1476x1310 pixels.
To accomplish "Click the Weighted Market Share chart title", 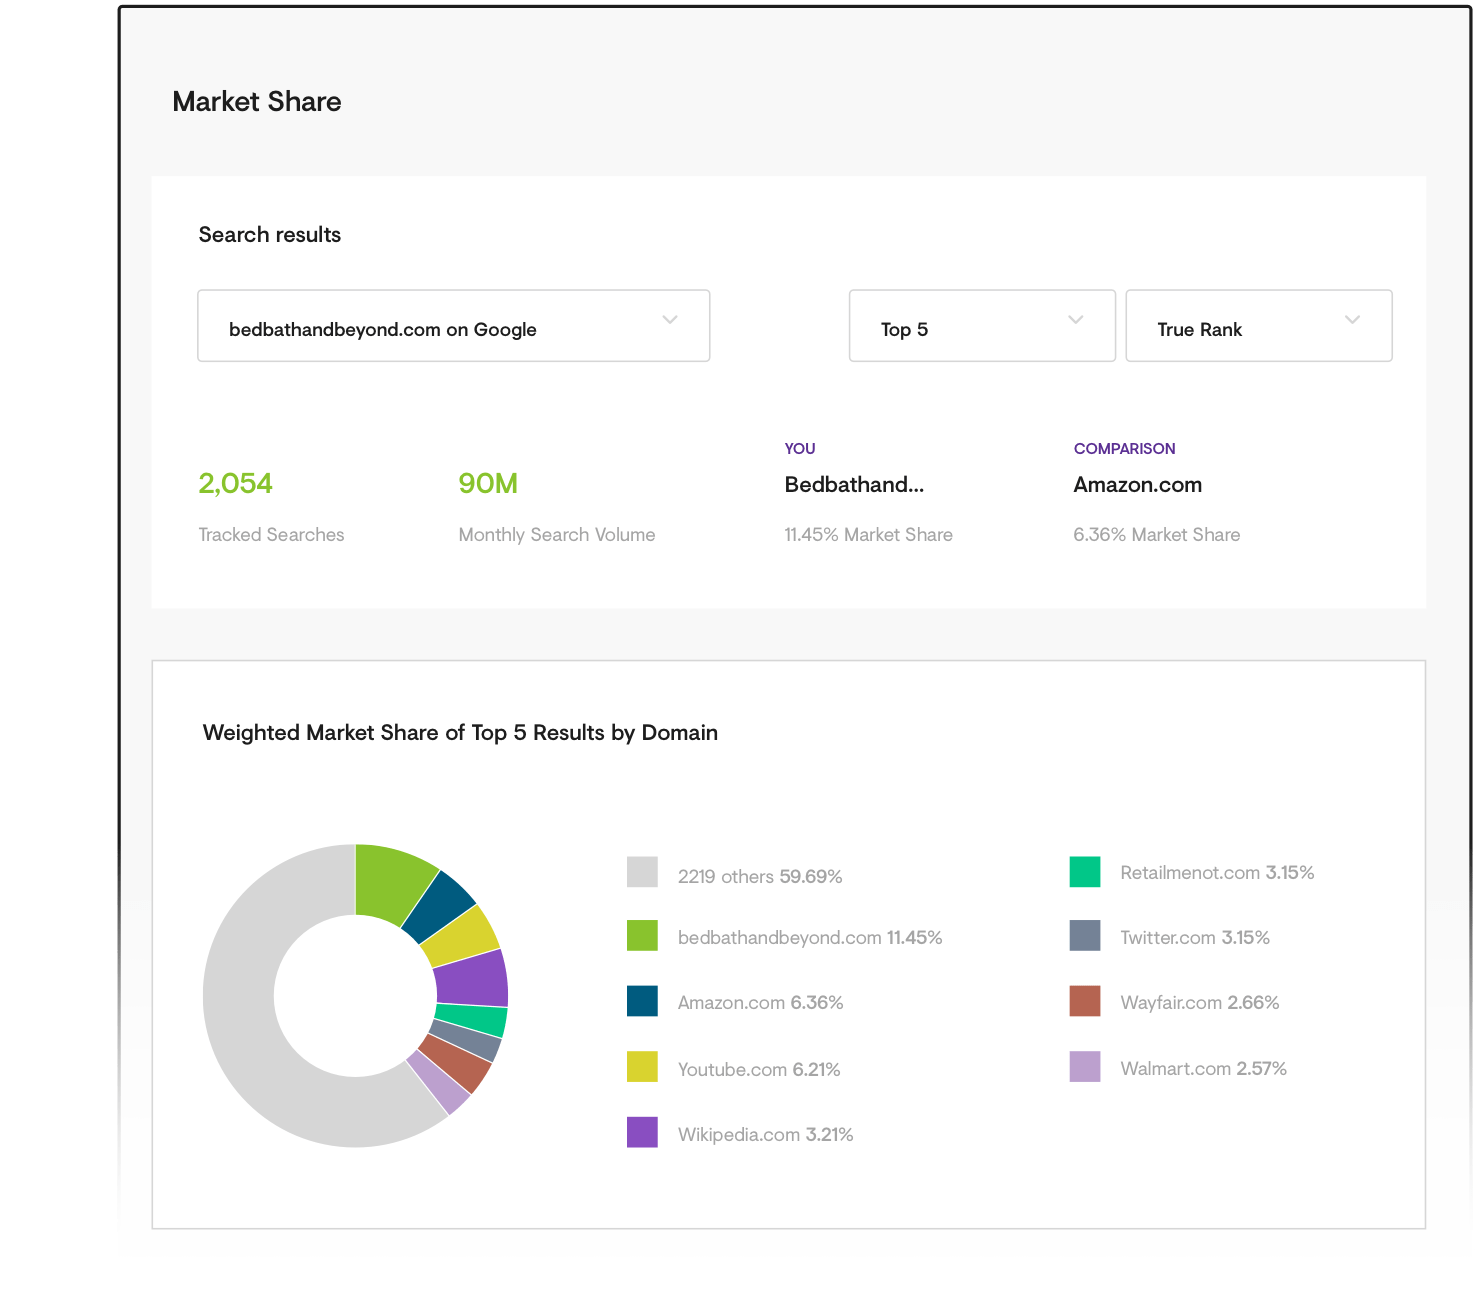I will point(460,733).
